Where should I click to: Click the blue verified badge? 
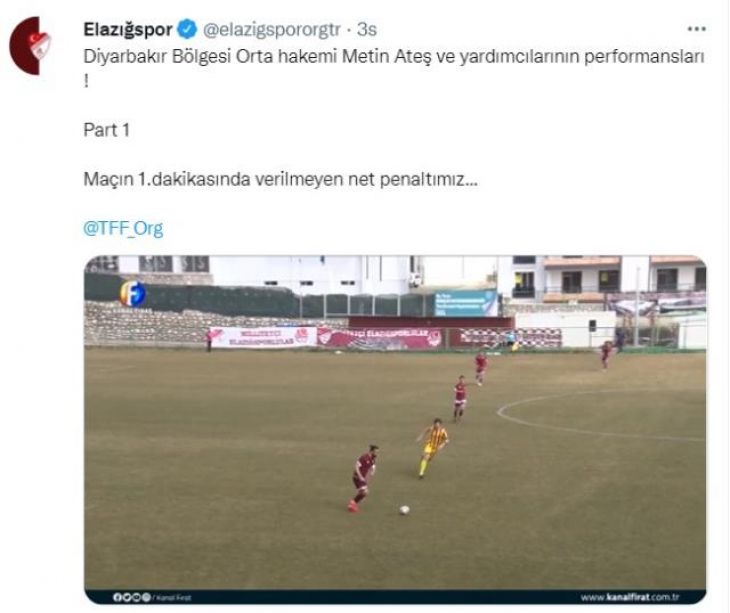pos(187,29)
